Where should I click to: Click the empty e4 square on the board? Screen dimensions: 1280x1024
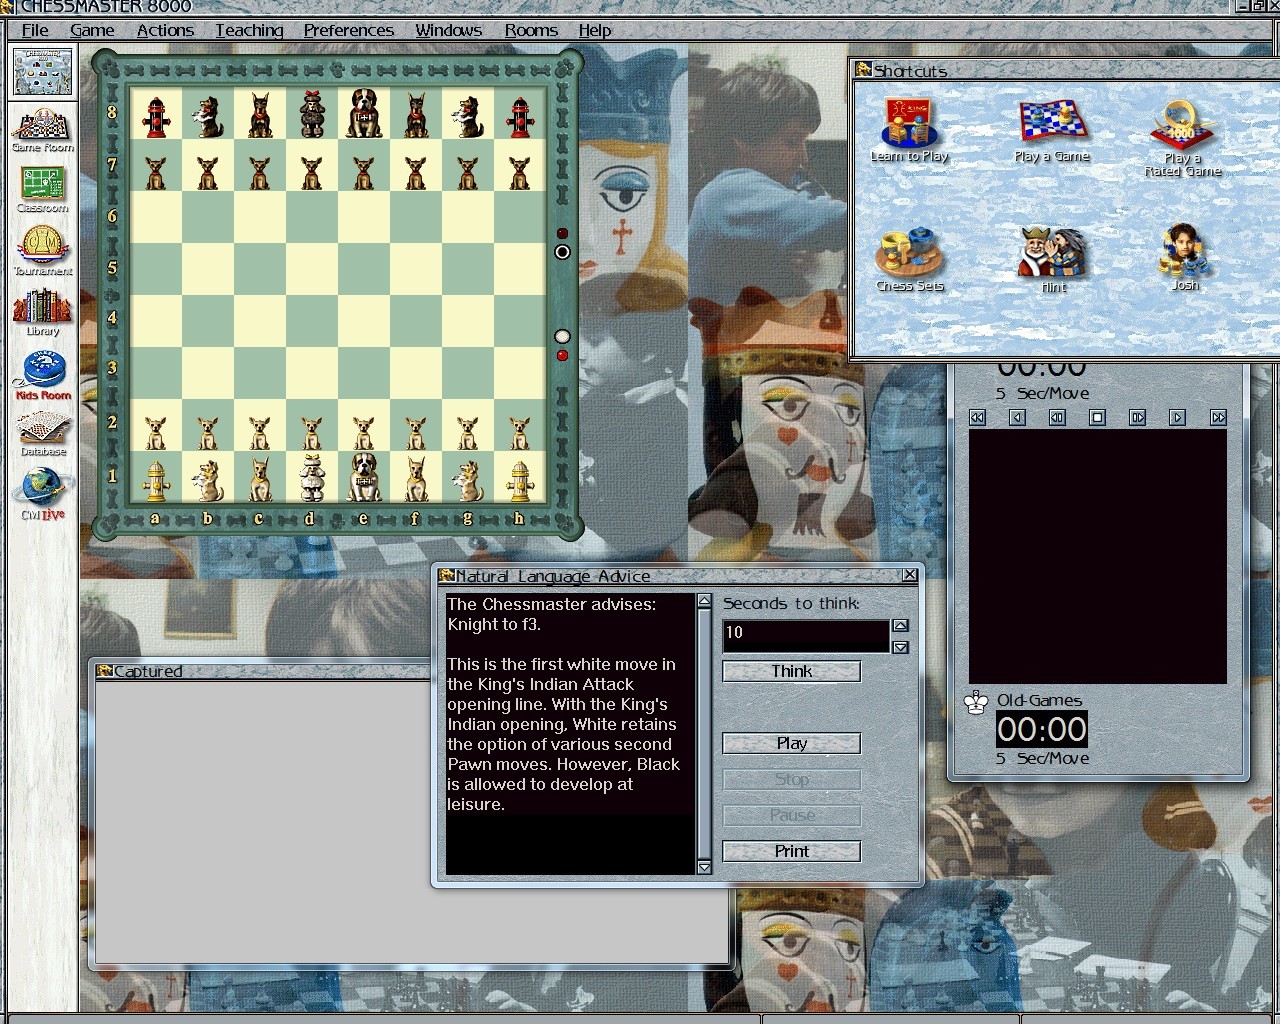(x=363, y=322)
